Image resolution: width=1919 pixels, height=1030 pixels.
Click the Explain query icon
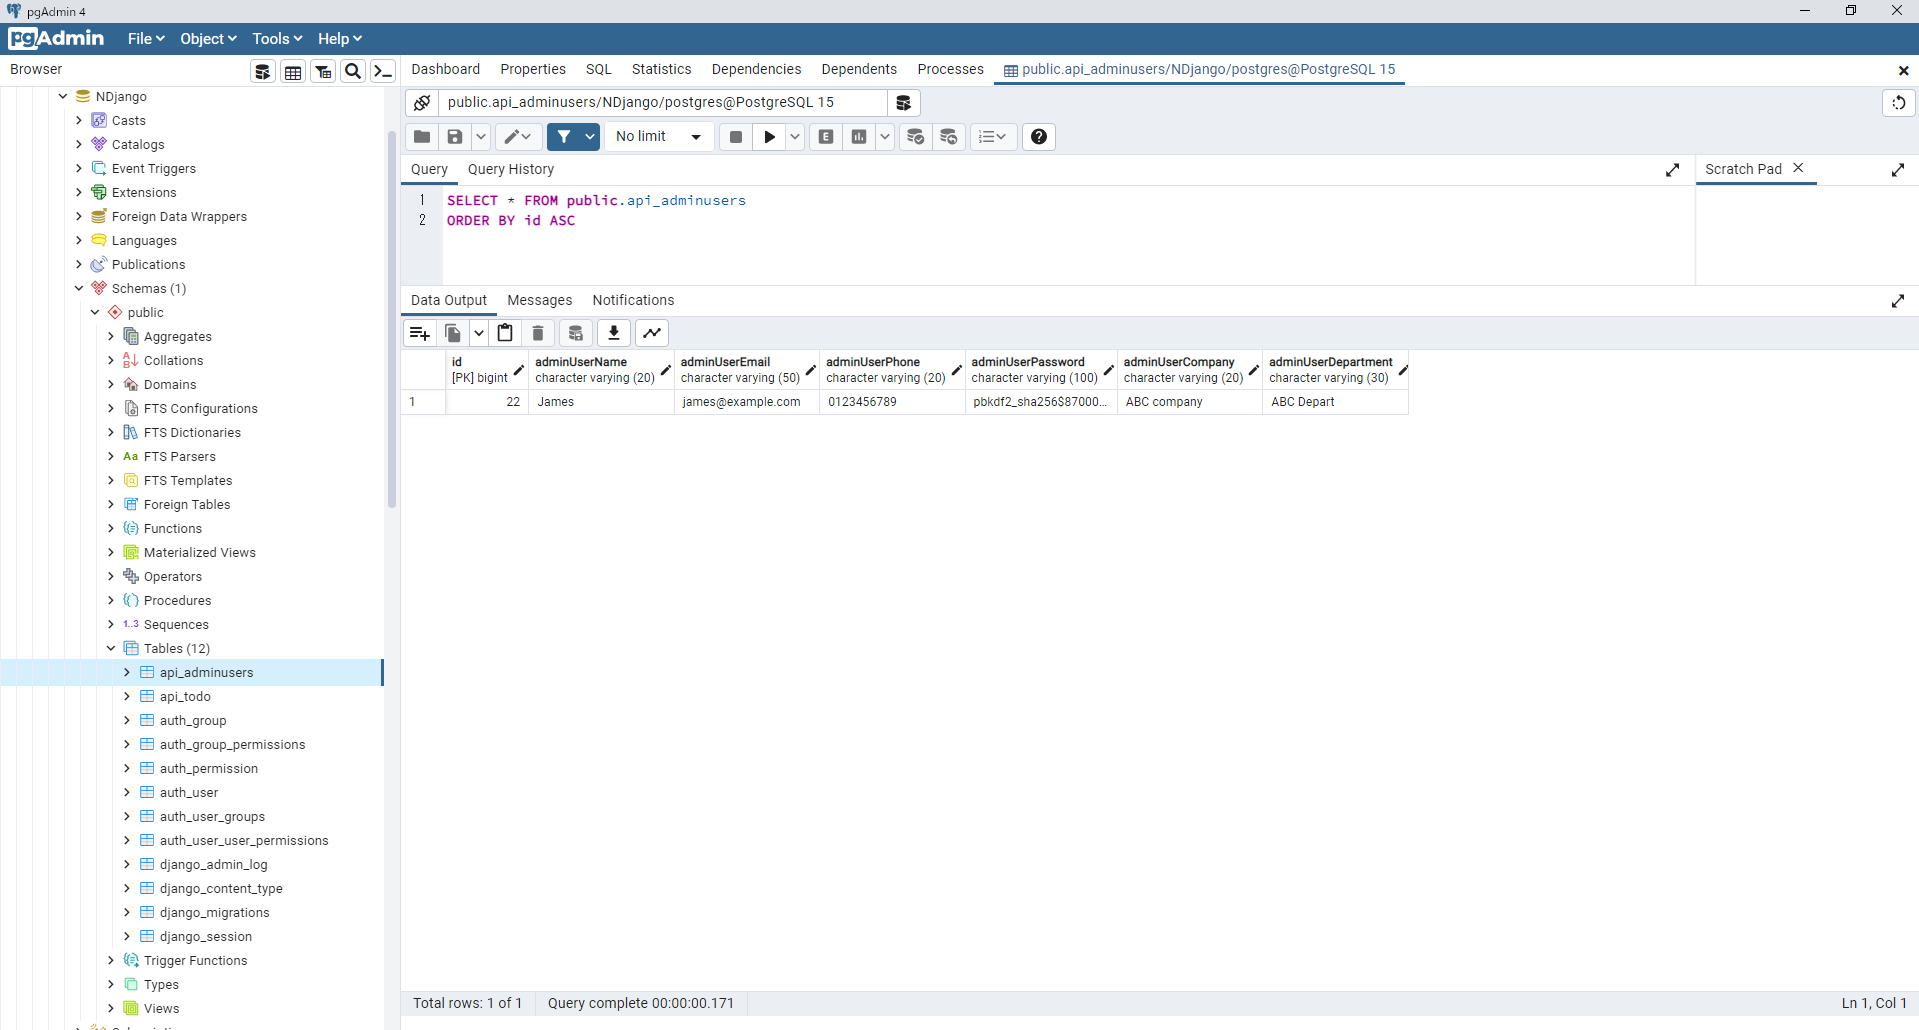826,137
